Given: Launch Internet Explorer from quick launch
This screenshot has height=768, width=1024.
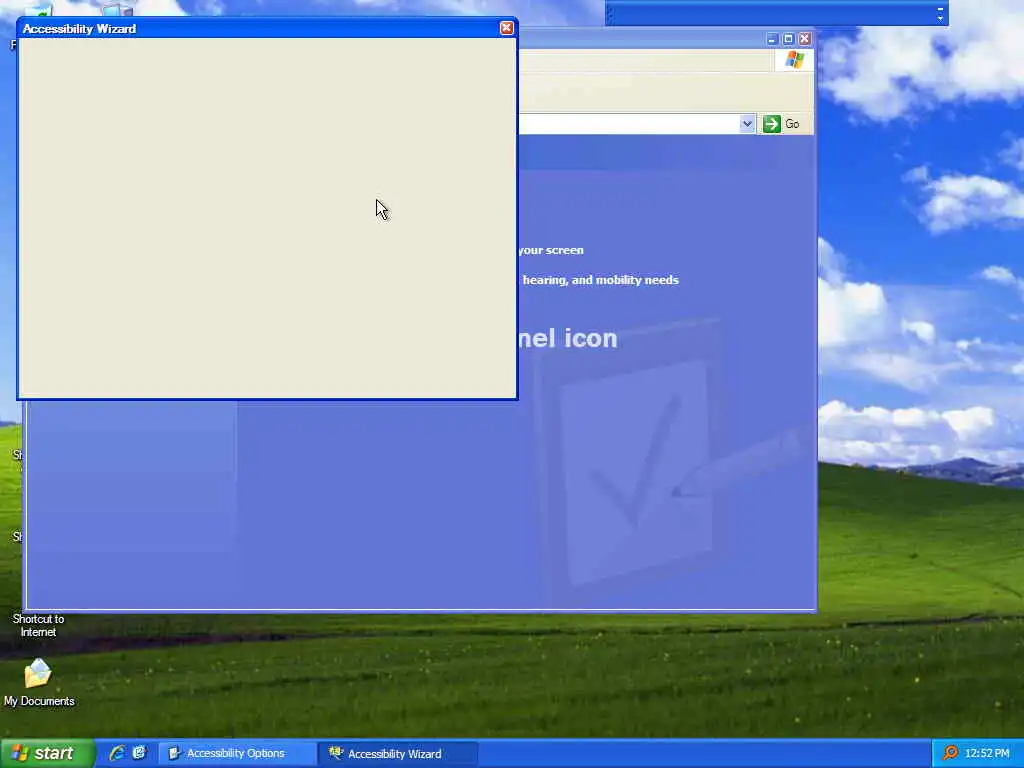Looking at the screenshot, I should pyautogui.click(x=118, y=753).
